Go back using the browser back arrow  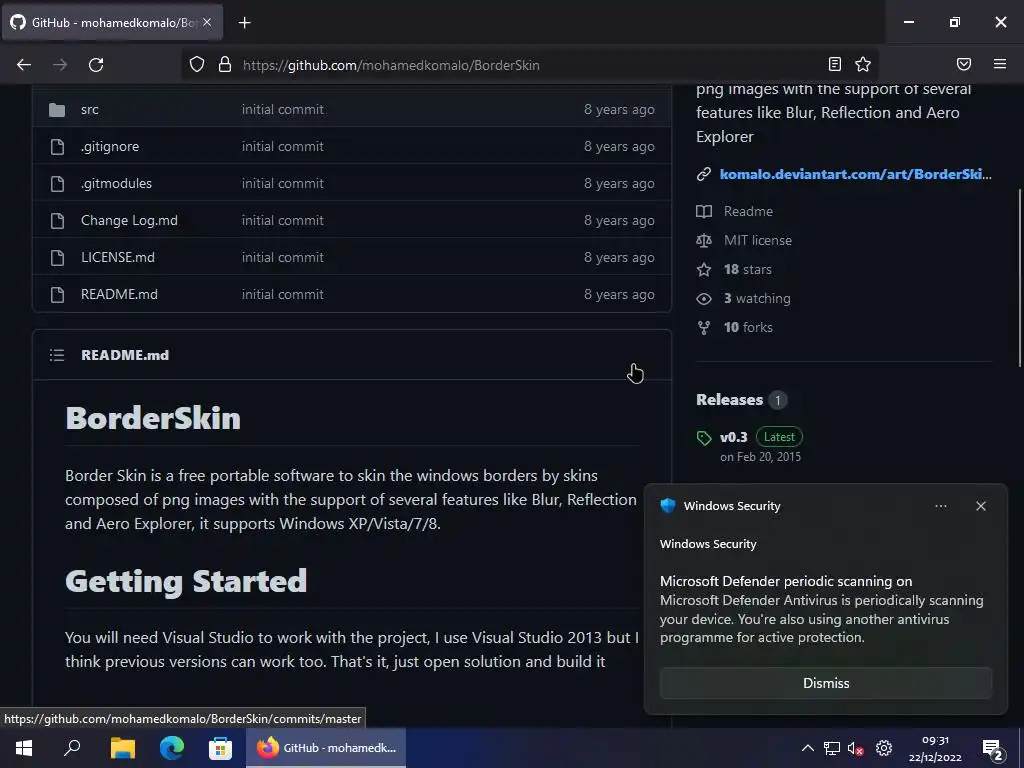click(24, 65)
